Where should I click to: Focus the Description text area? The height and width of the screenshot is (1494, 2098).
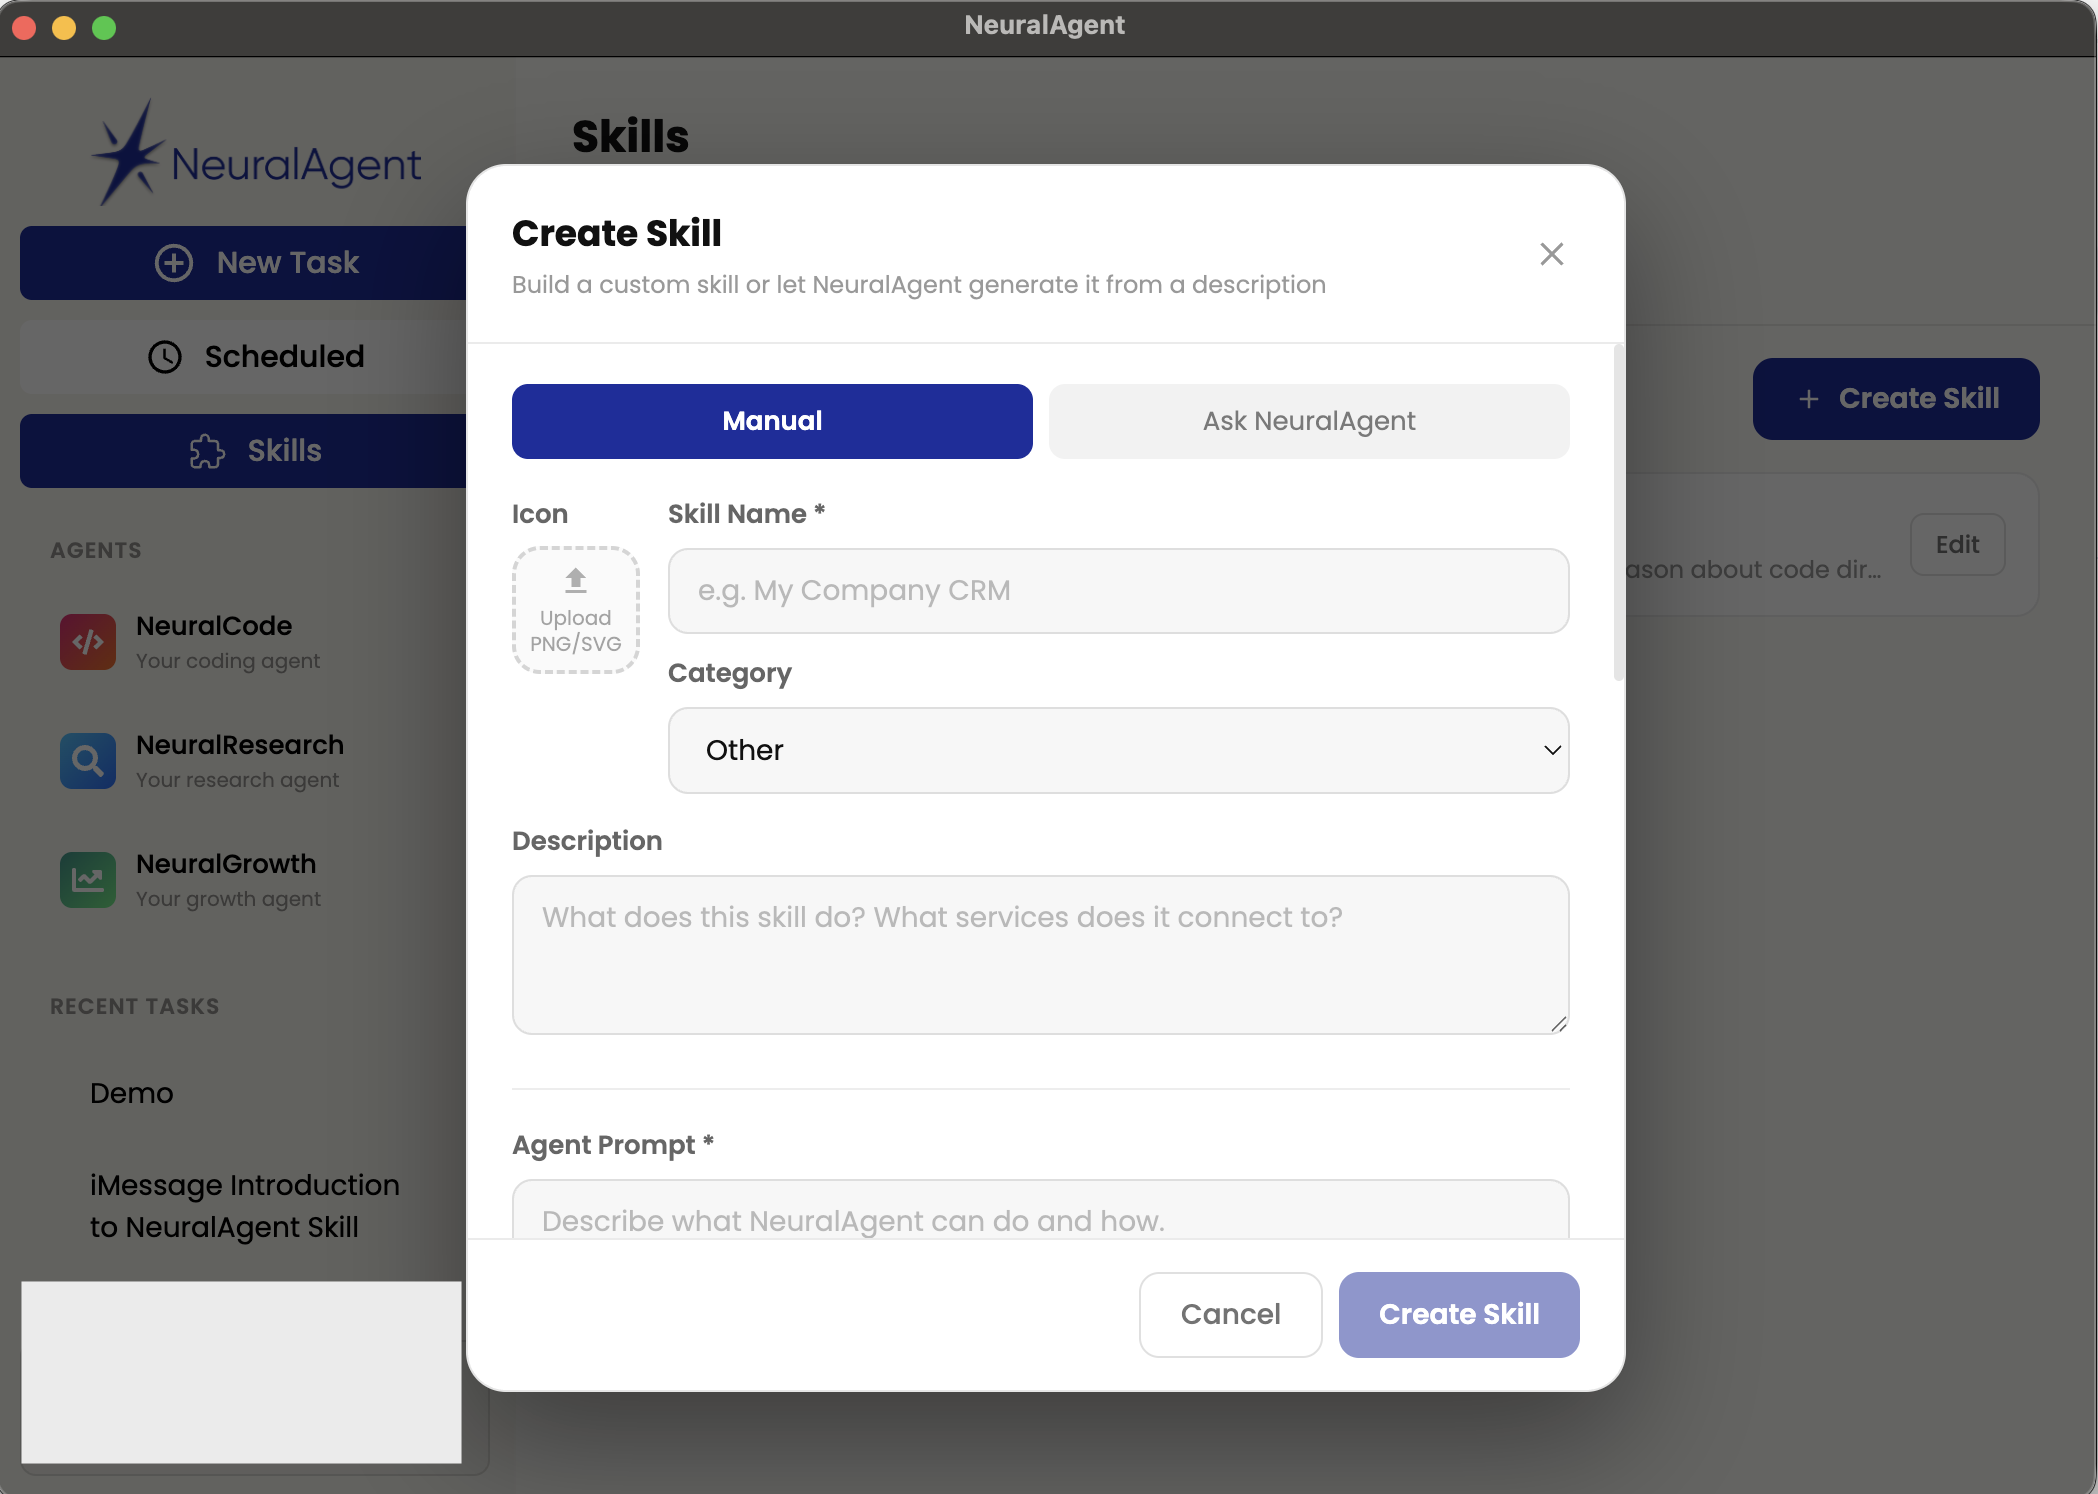pos(1040,954)
